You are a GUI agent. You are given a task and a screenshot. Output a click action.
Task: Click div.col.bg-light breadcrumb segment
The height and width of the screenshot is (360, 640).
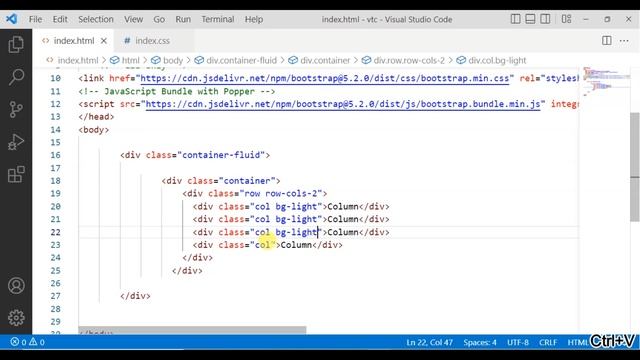pos(497,60)
